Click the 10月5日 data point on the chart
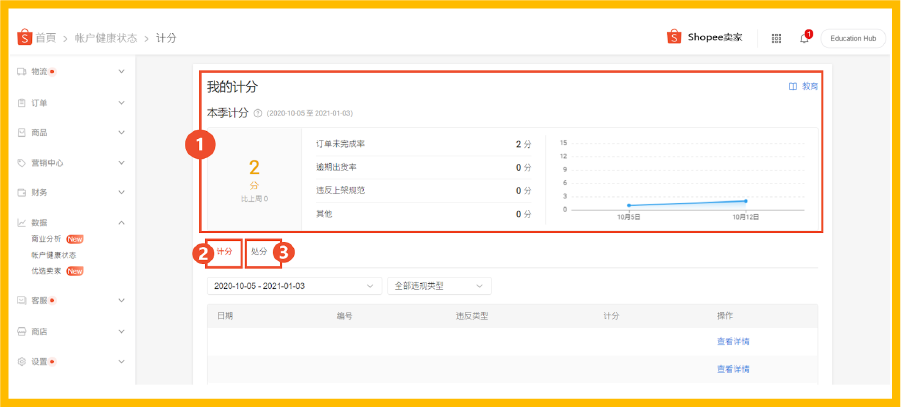This screenshot has height=407, width=901. (629, 205)
